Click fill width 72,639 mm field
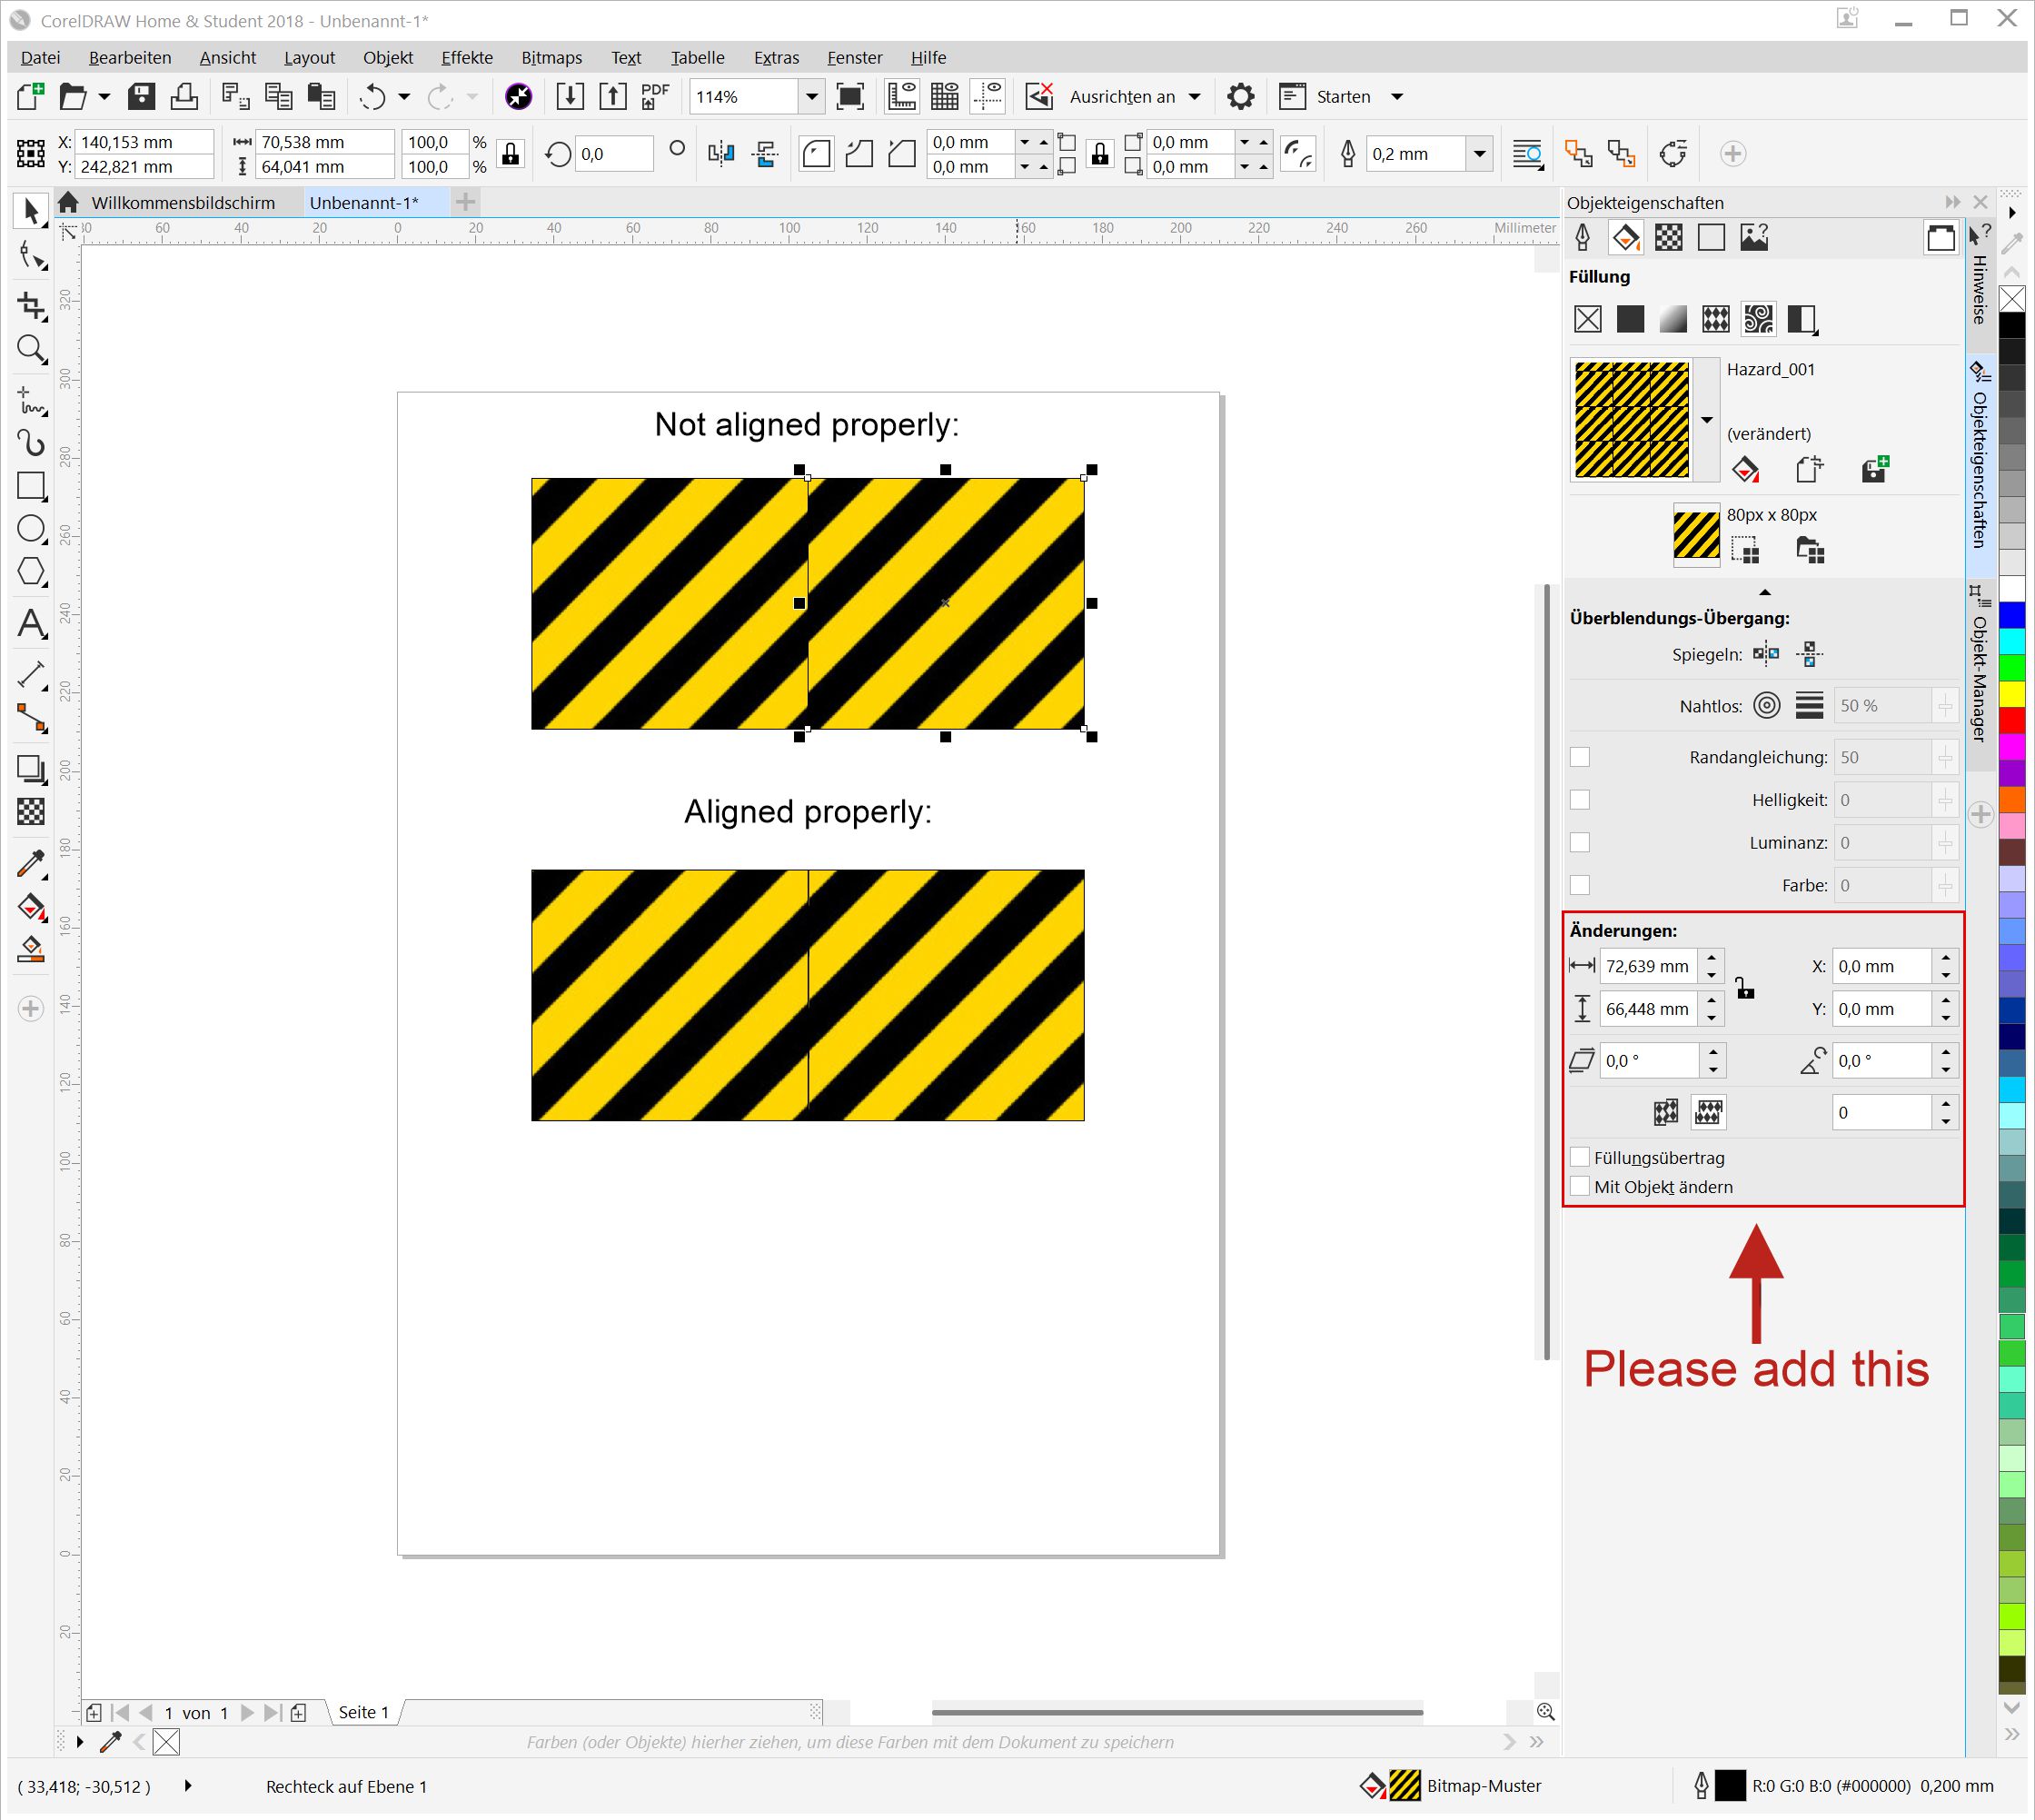2035x1820 pixels. [1648, 966]
